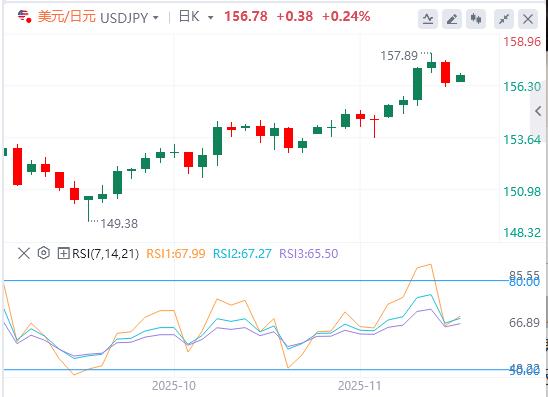Screen dimensions: 548x397
Task: Click the +0.24% percent change
Action: pos(346,16)
